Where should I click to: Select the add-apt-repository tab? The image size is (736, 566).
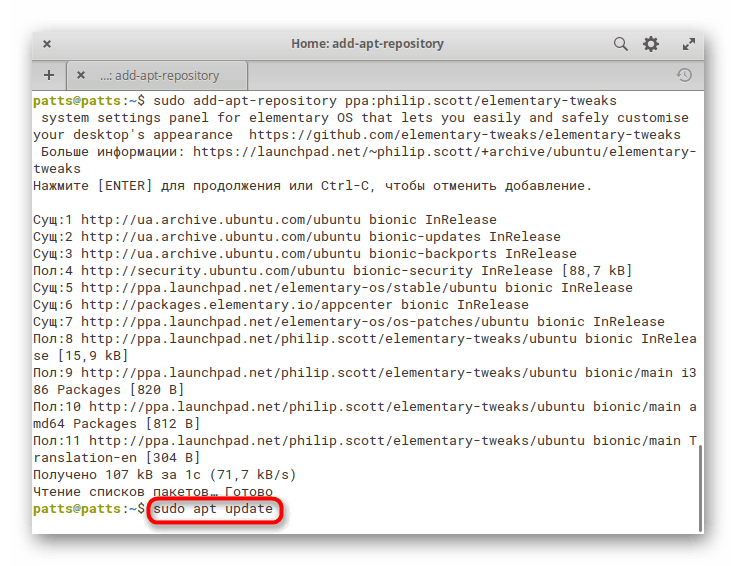pyautogui.click(x=157, y=75)
